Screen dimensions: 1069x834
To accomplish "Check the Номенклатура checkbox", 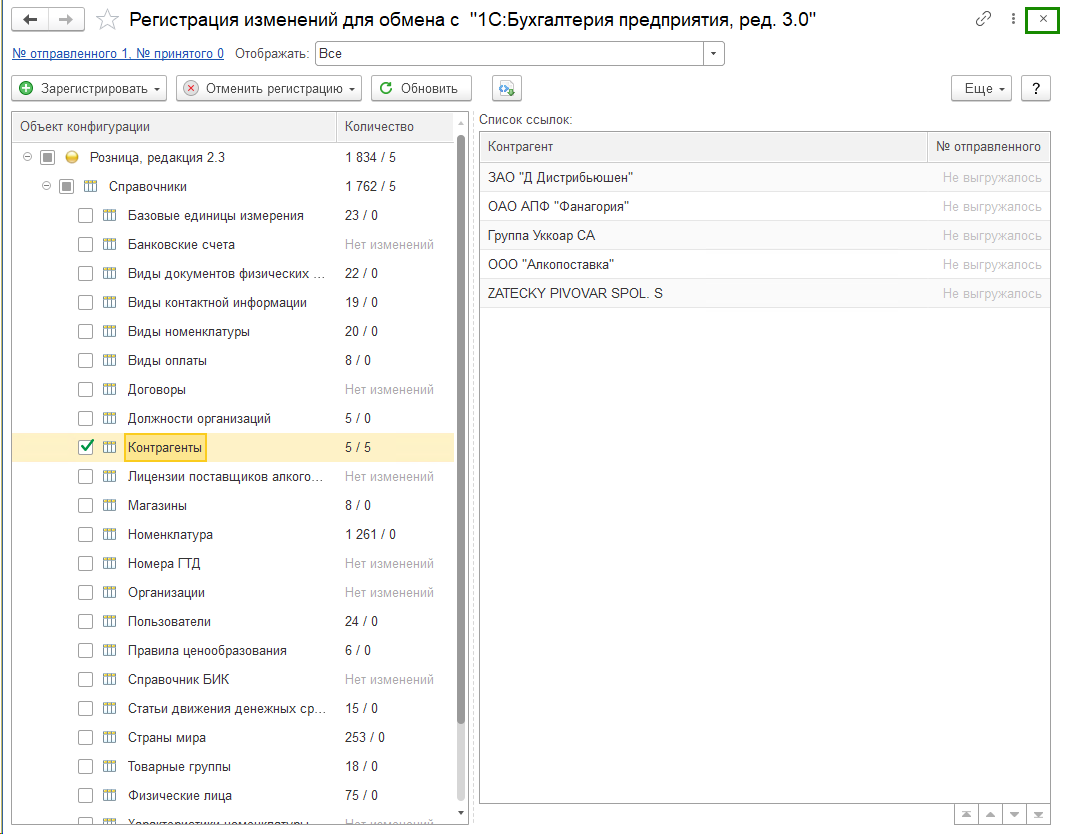I will pos(85,535).
